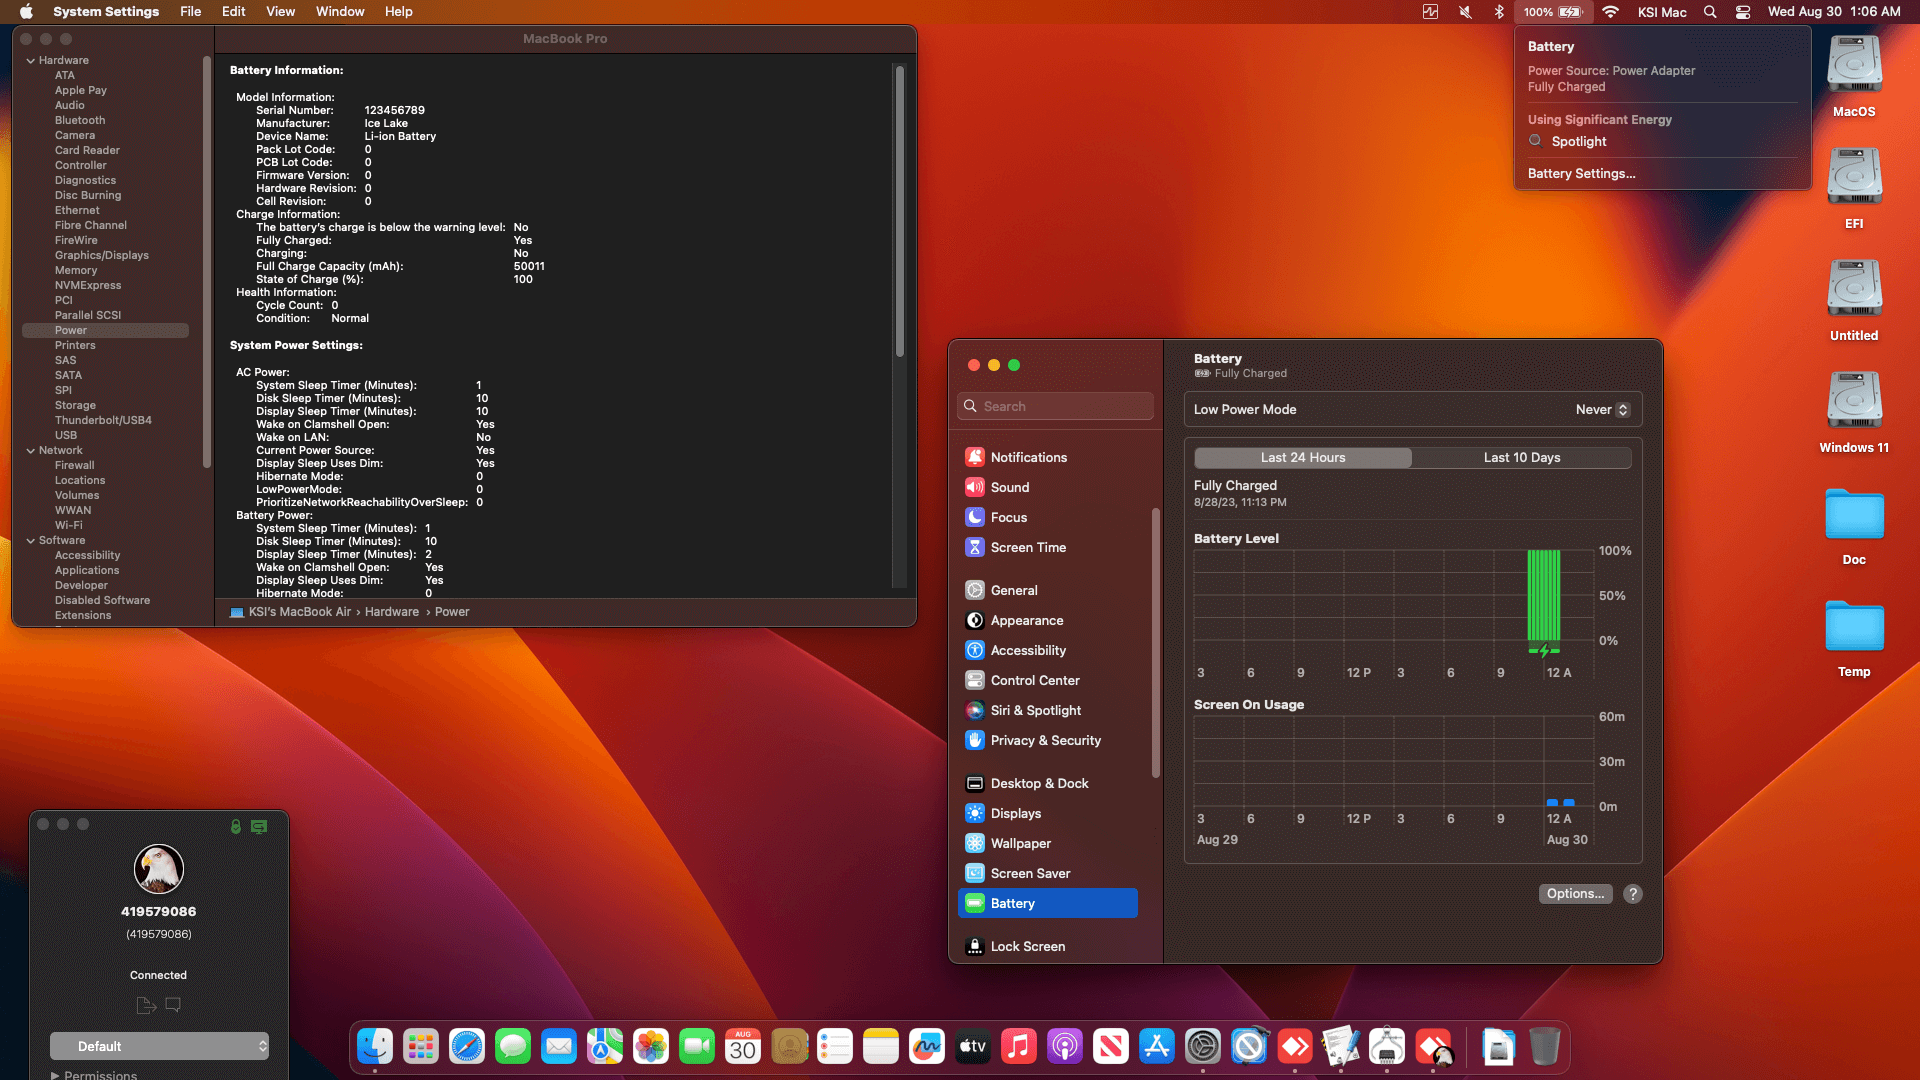The image size is (1920, 1080).
Task: Click the Spotlight energy usage entry
Action: tap(1578, 141)
